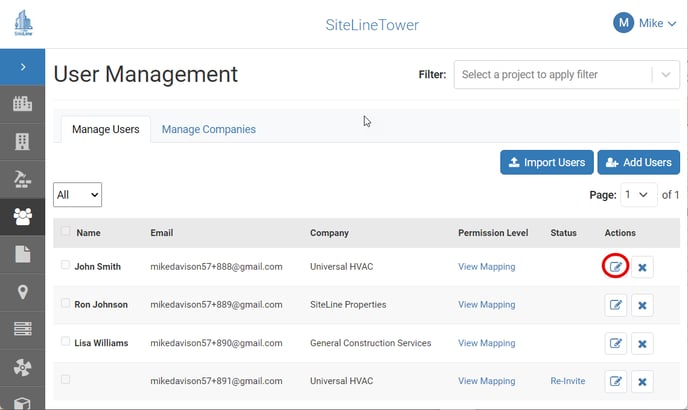688x410 pixels.
Task: Click the edit icon for John Smith
Action: coord(615,267)
